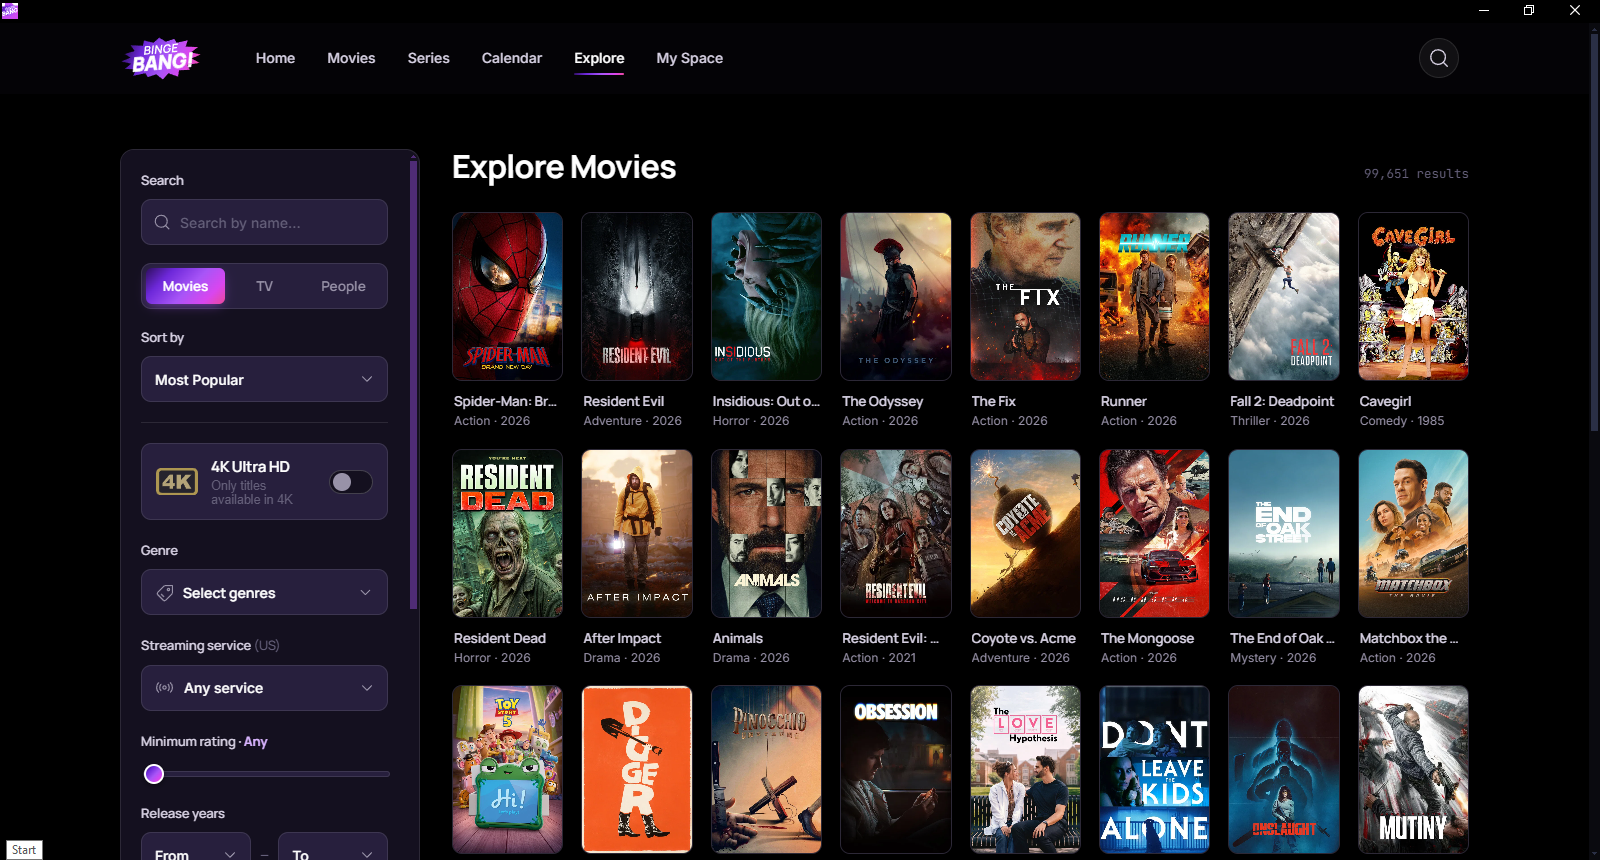Screen dimensions: 1600x860
Task: Open Don't Leave the Kids Alone poster
Action: 1154,769
